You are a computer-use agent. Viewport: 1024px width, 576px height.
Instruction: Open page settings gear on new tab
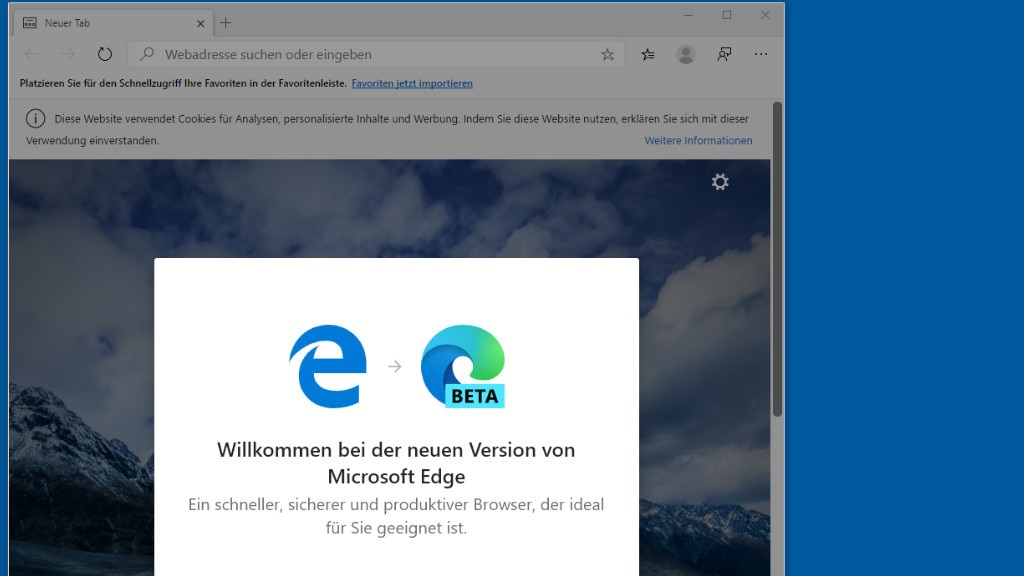click(720, 182)
